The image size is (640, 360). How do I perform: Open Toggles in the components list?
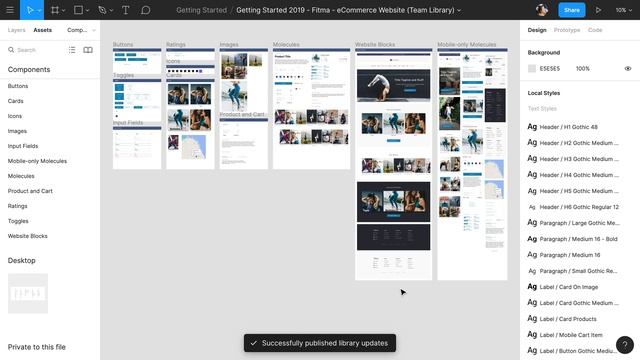[18, 221]
